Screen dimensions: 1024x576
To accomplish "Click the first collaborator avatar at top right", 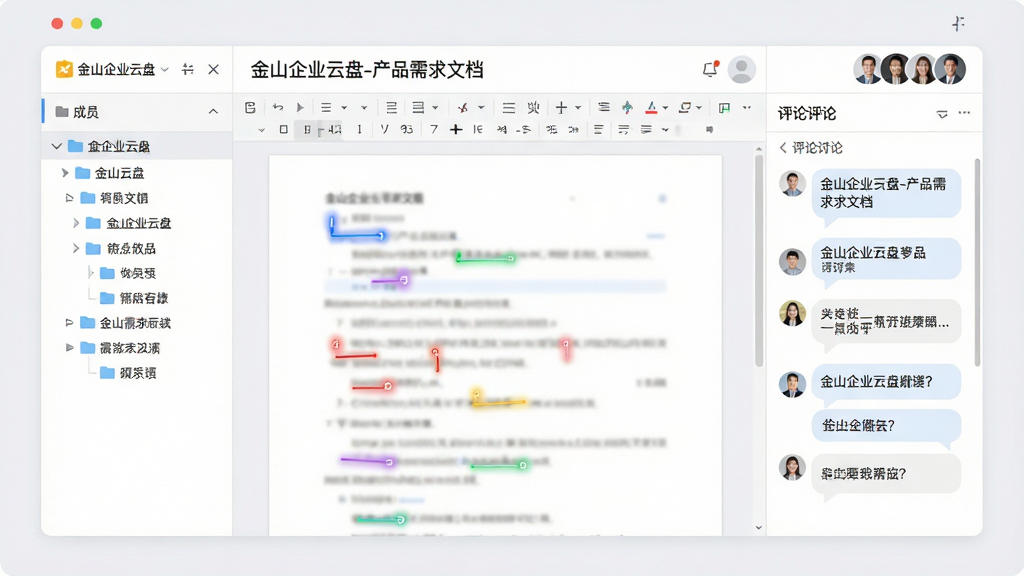I will coord(868,69).
